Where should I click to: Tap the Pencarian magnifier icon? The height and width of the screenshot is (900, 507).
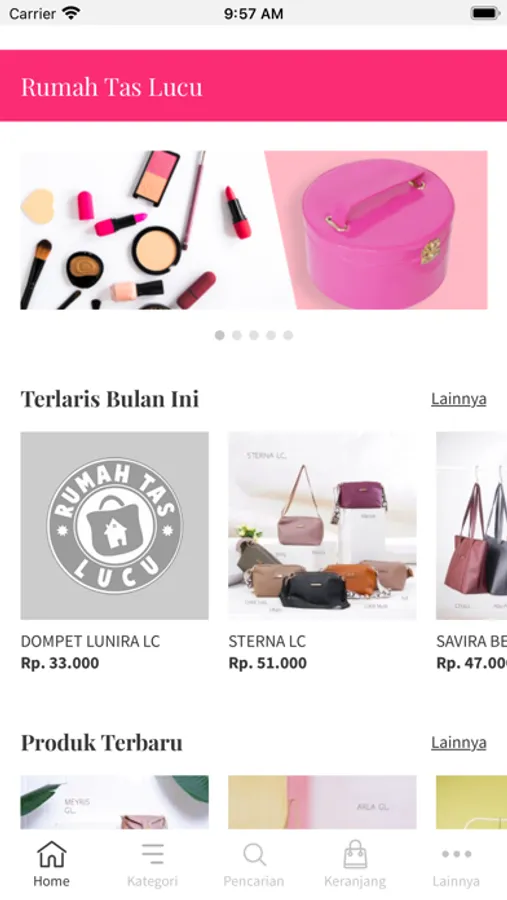[x=254, y=854]
